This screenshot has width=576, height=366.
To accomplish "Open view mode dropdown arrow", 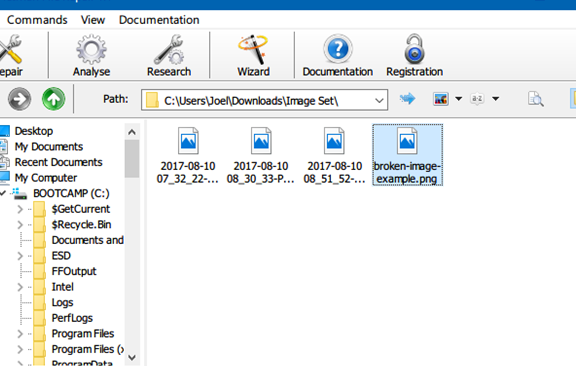I will [x=458, y=98].
